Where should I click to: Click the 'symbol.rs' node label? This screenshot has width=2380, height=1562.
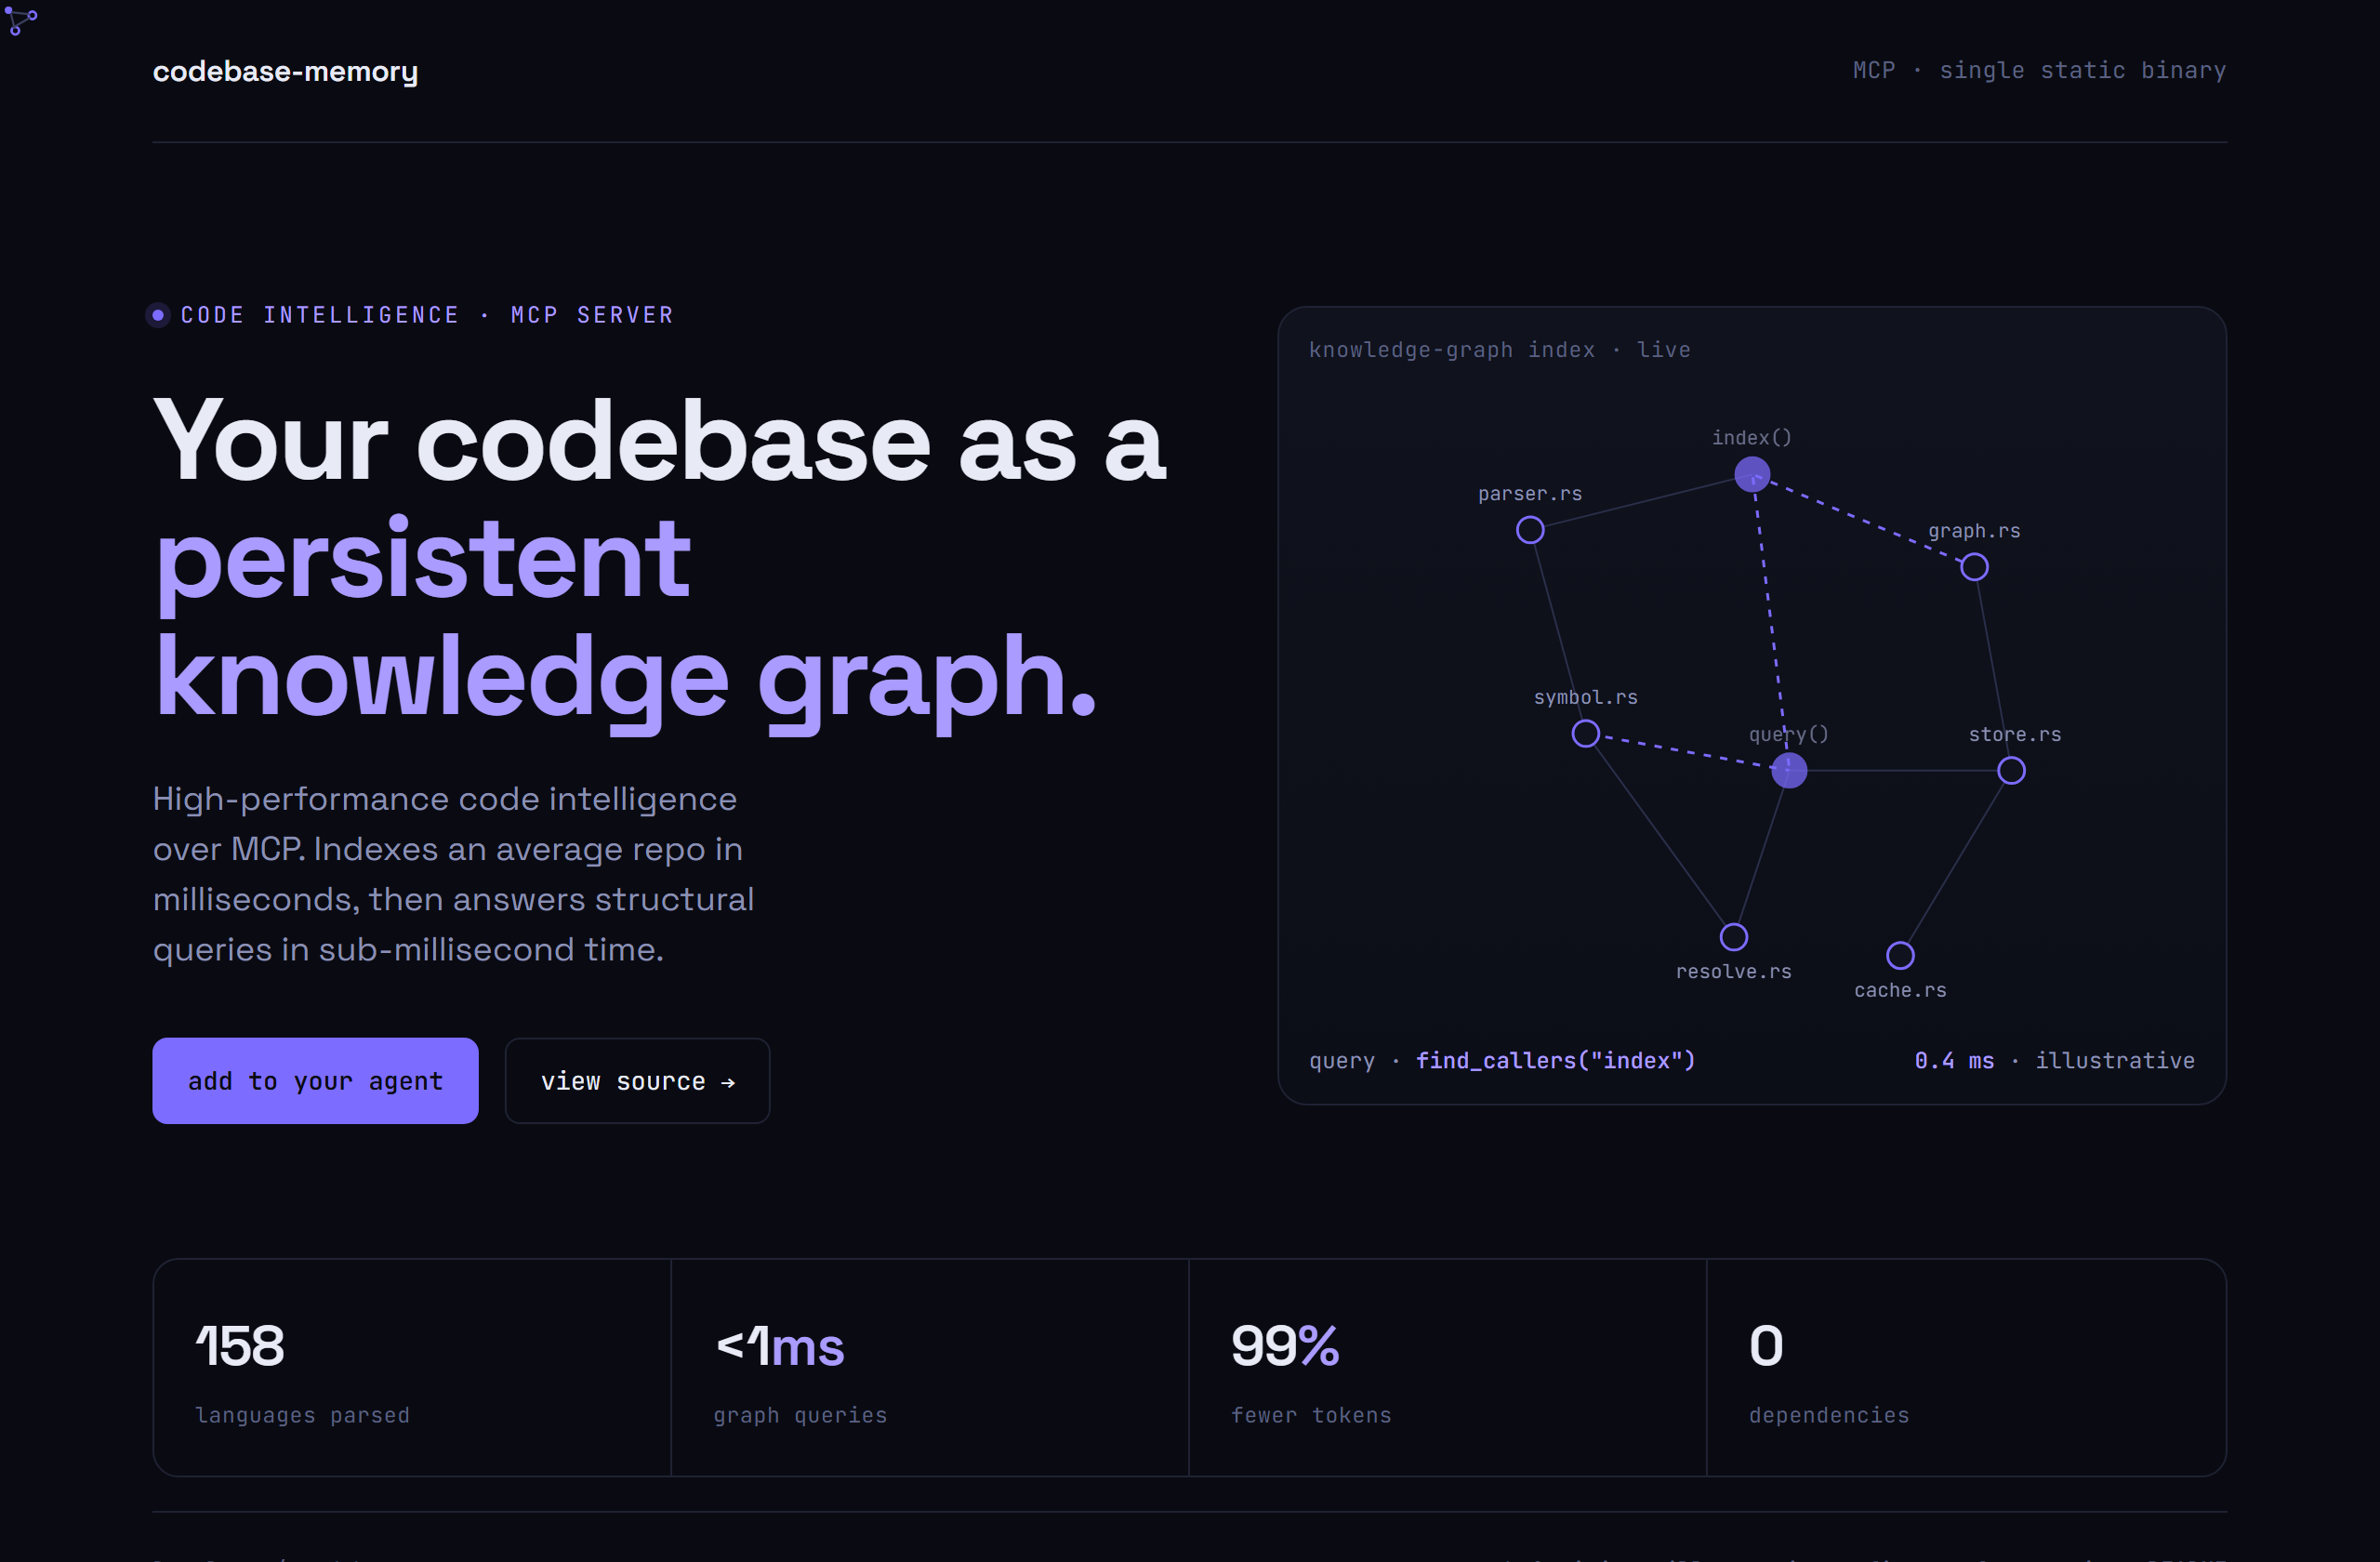[1585, 697]
